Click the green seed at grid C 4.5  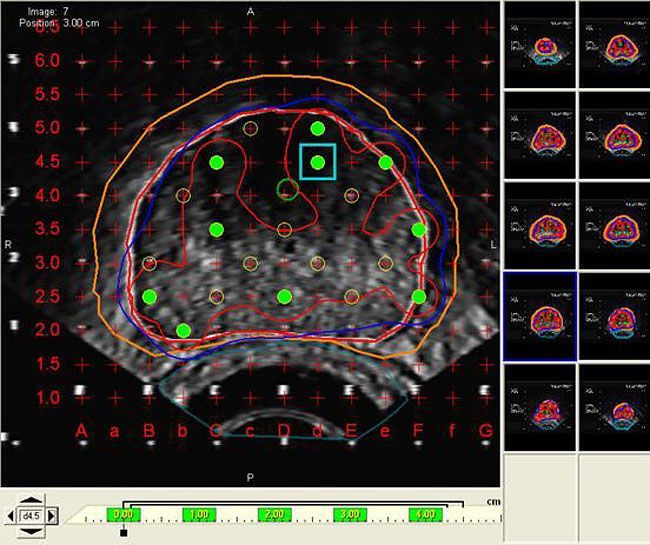(216, 162)
